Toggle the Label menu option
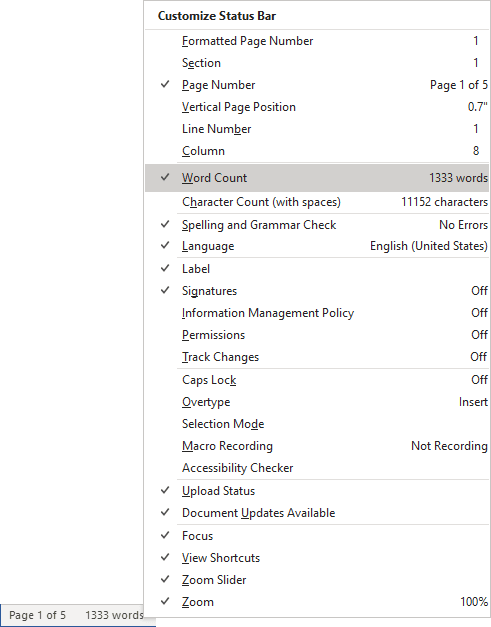 tap(317, 269)
